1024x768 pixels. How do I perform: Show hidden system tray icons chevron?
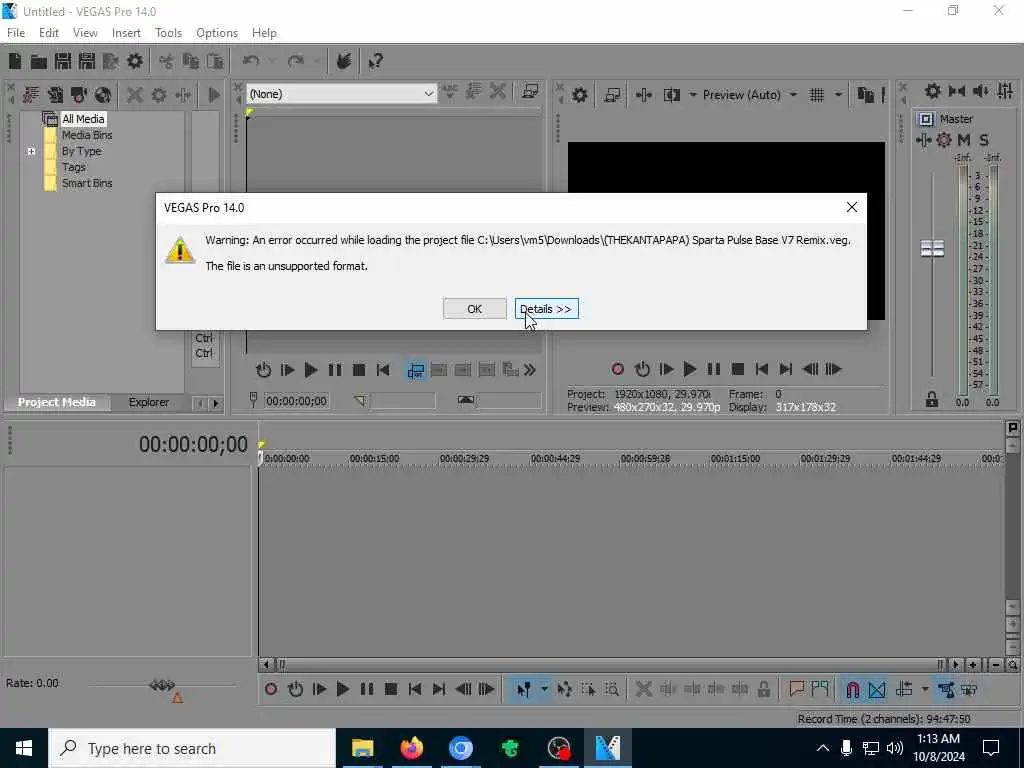point(823,748)
